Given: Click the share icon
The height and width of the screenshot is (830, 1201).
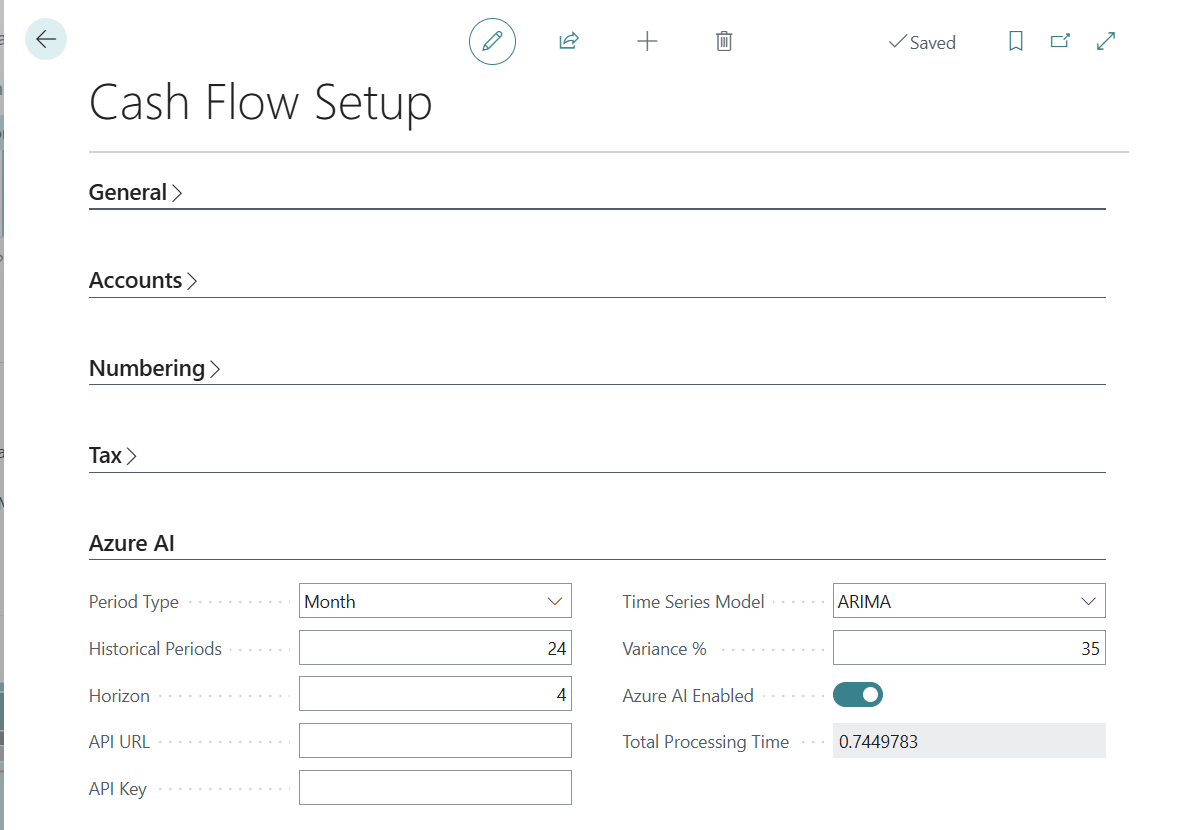Looking at the screenshot, I should point(569,42).
